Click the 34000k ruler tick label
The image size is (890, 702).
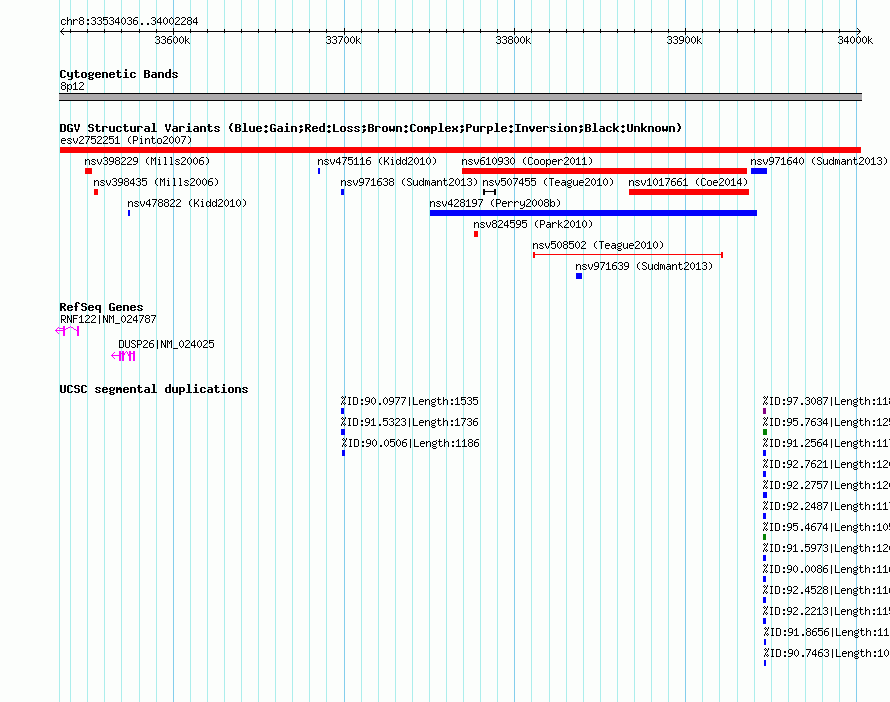click(x=855, y=40)
